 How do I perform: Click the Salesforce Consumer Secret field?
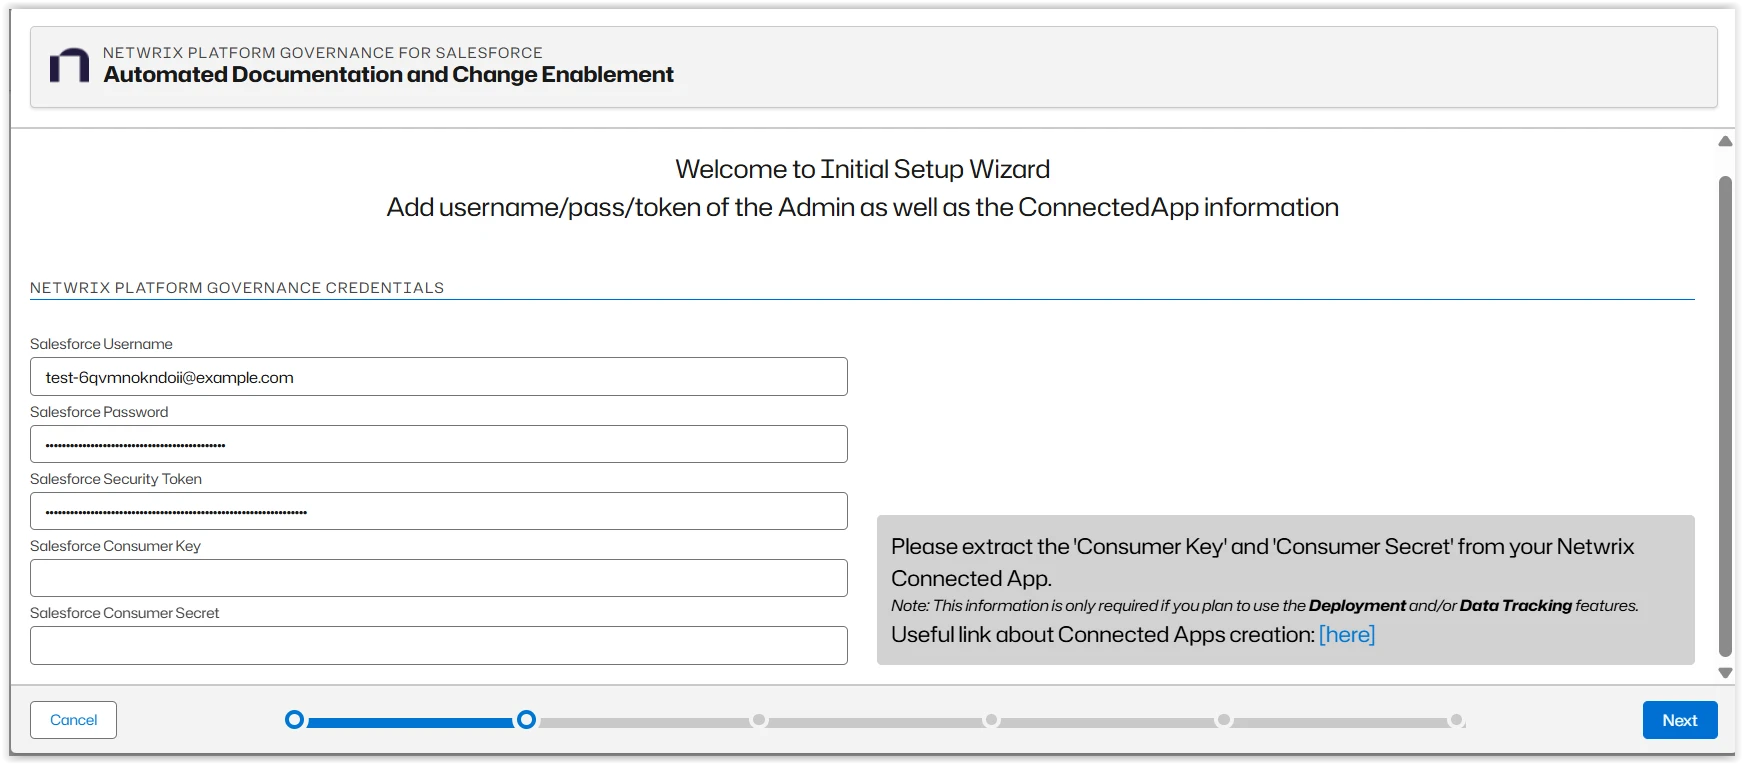coord(439,645)
